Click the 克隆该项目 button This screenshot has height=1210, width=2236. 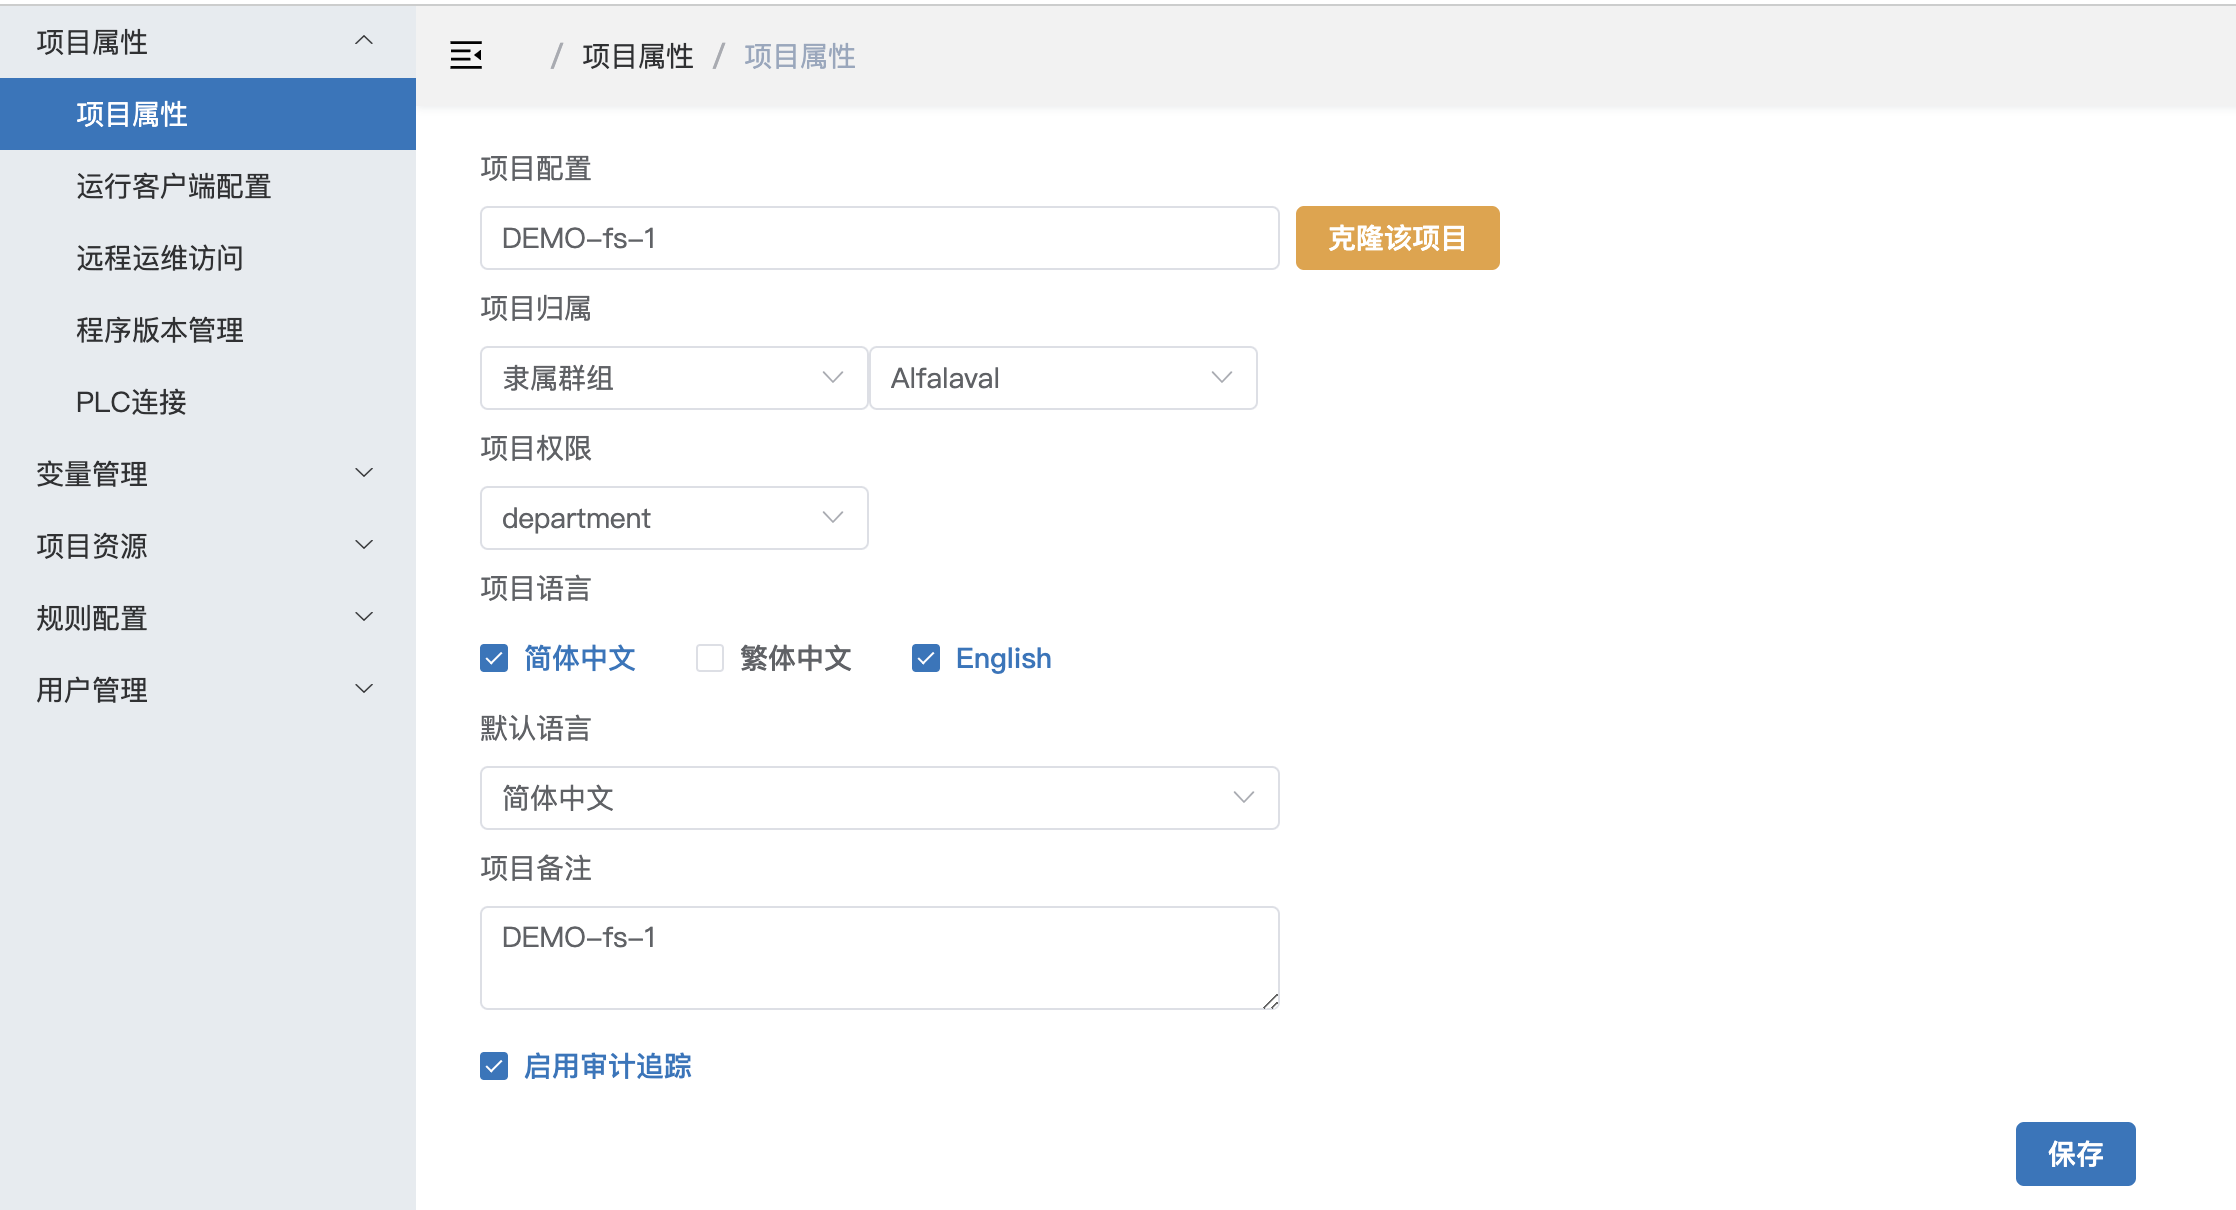click(1397, 238)
